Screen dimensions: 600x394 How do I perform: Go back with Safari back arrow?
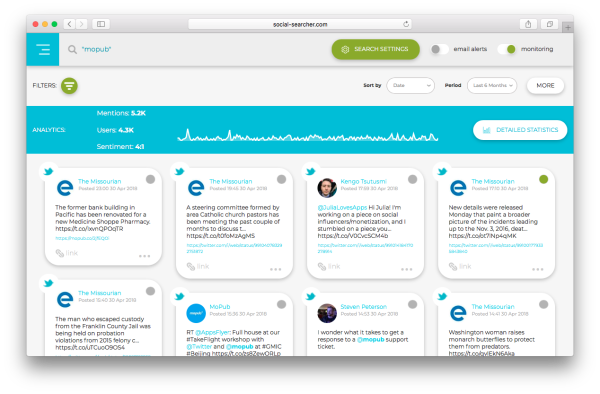click(x=69, y=24)
